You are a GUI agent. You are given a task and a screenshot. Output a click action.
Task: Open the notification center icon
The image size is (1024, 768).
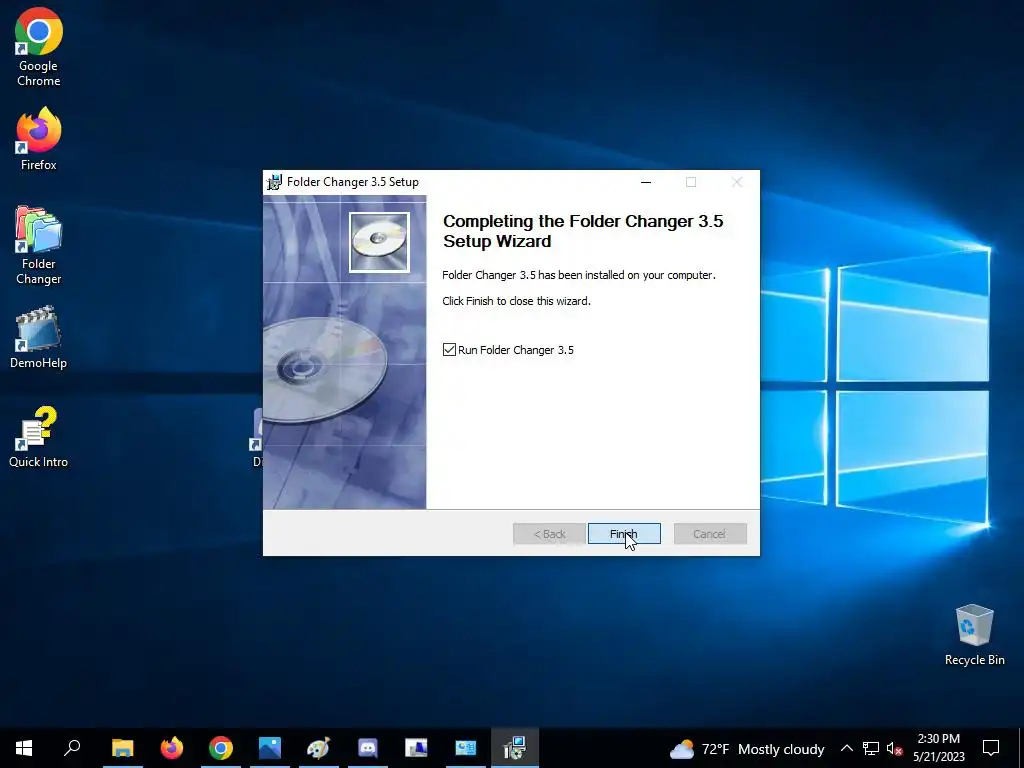pyautogui.click(x=991, y=748)
